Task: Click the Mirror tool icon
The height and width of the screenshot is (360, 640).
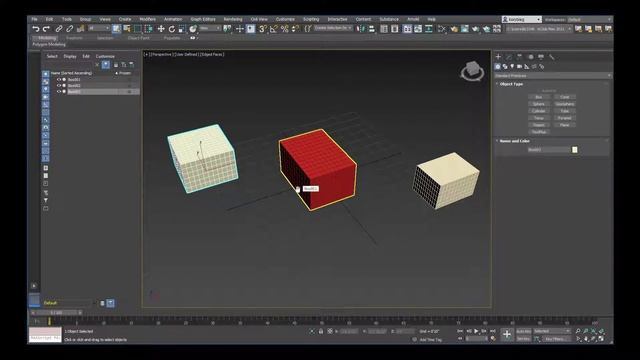Action: tap(361, 29)
